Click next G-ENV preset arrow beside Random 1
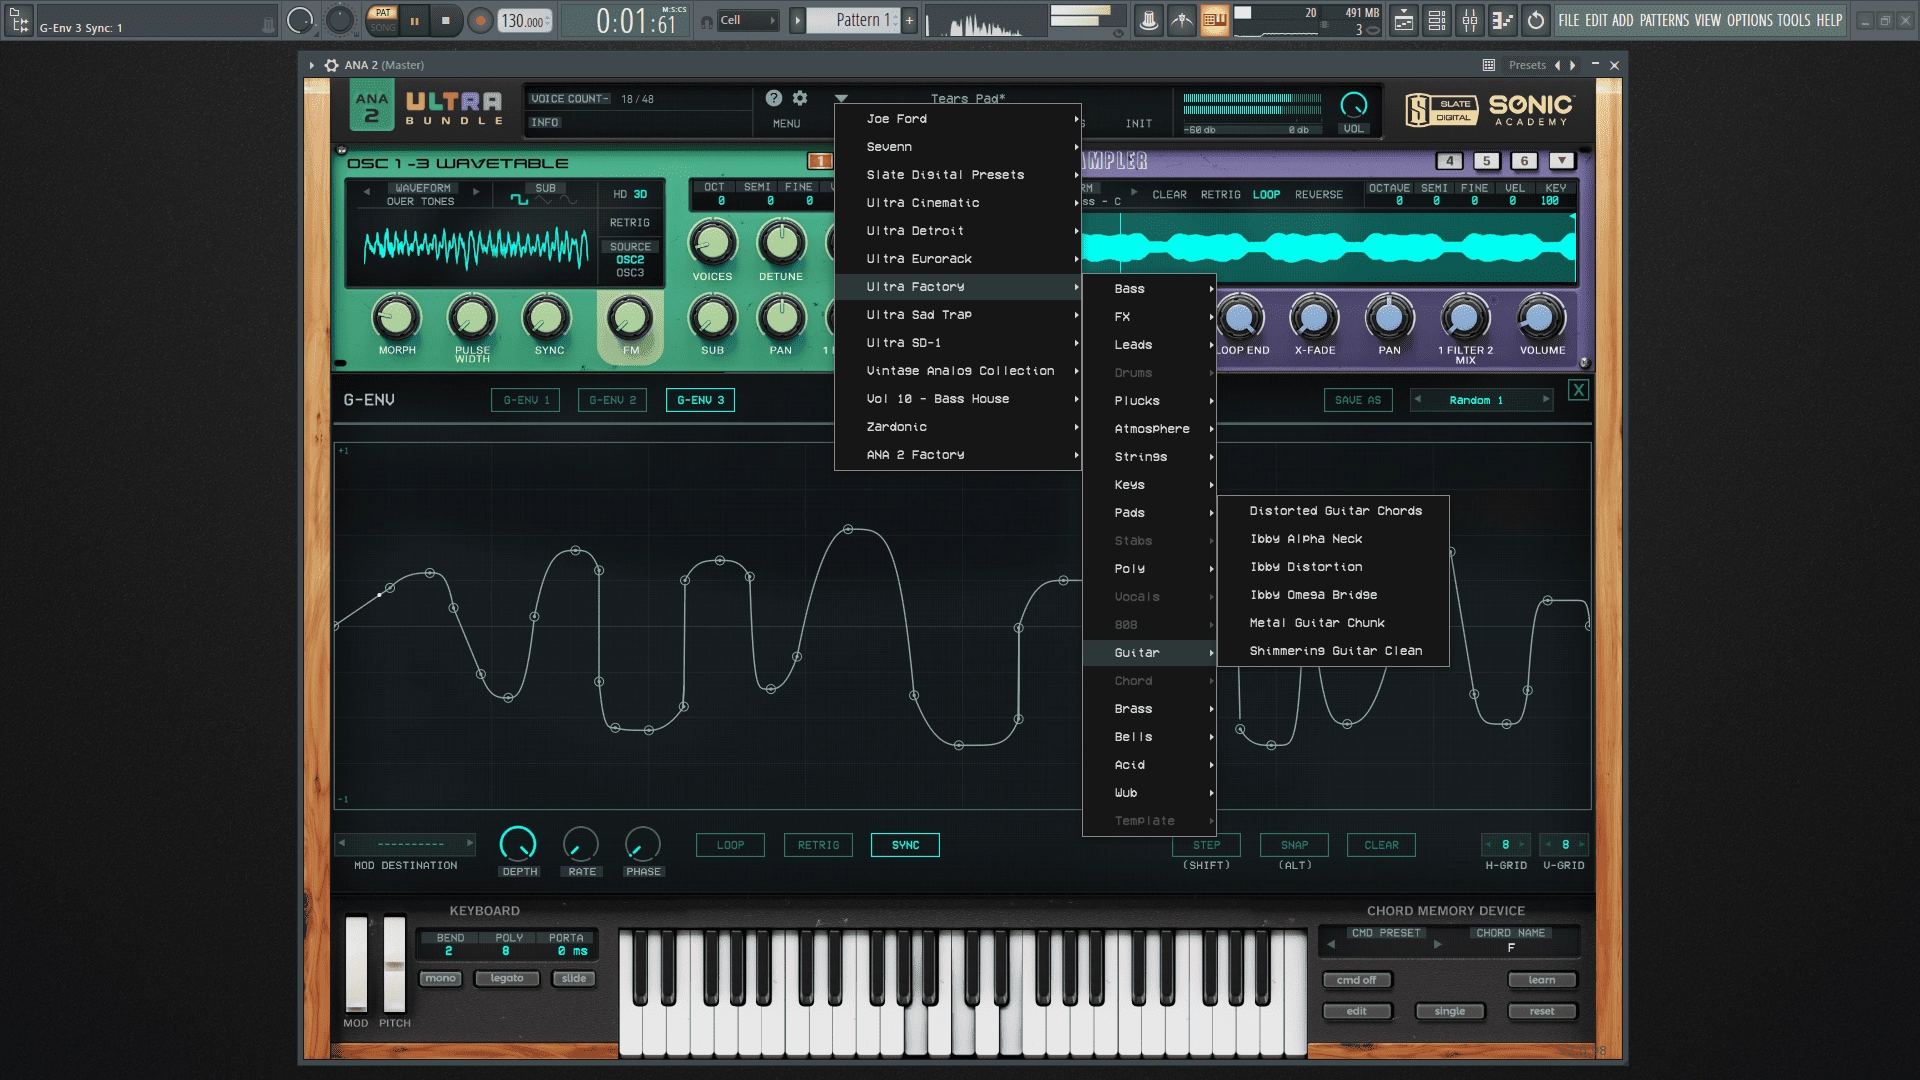Image resolution: width=1920 pixels, height=1080 pixels. (x=1546, y=399)
